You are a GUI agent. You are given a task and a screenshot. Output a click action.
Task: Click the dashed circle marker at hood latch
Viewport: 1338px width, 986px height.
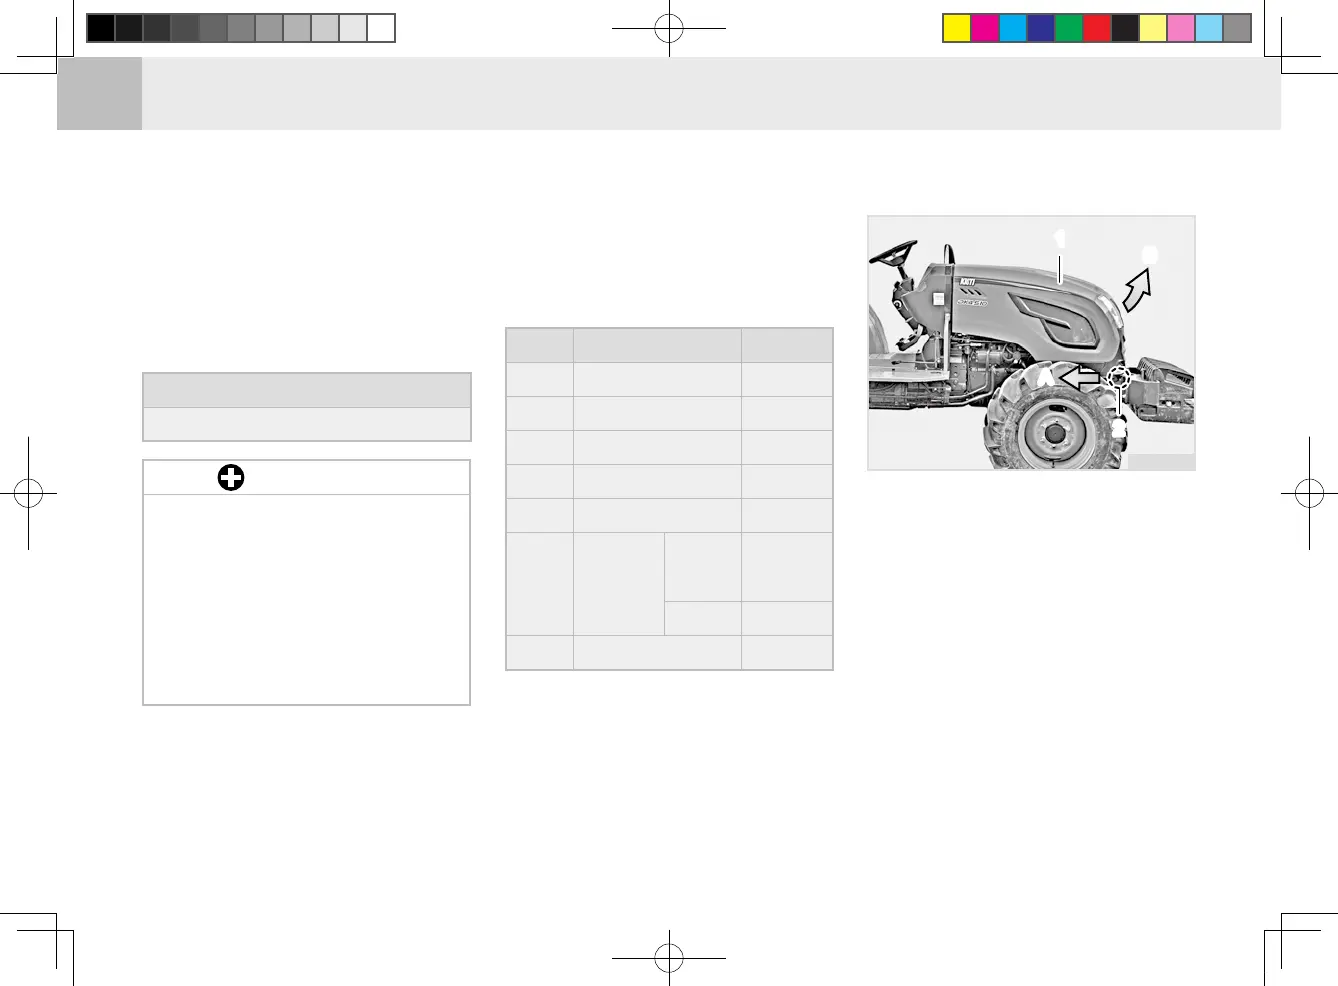point(1119,377)
